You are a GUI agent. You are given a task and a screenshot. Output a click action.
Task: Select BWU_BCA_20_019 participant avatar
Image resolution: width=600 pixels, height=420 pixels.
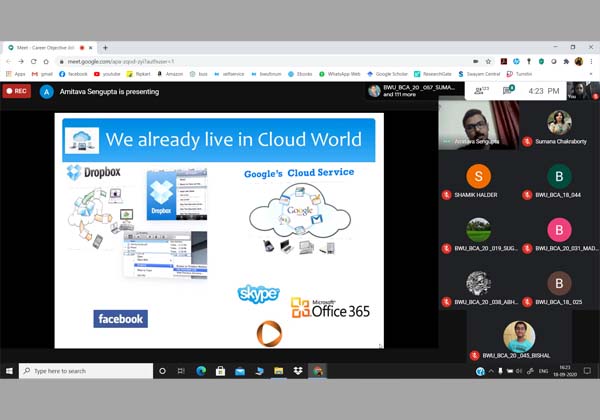[x=478, y=230]
